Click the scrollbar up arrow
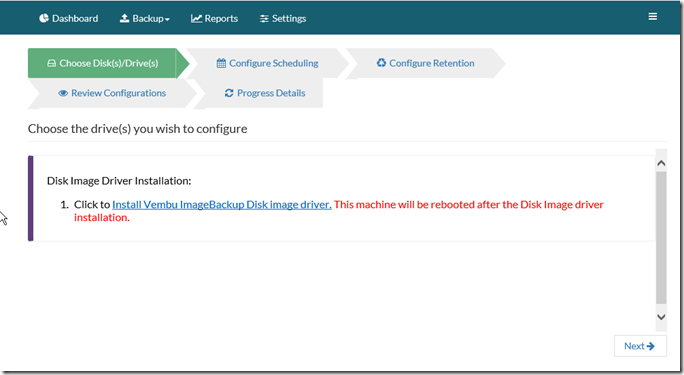The height and width of the screenshot is (375, 684). tap(661, 163)
